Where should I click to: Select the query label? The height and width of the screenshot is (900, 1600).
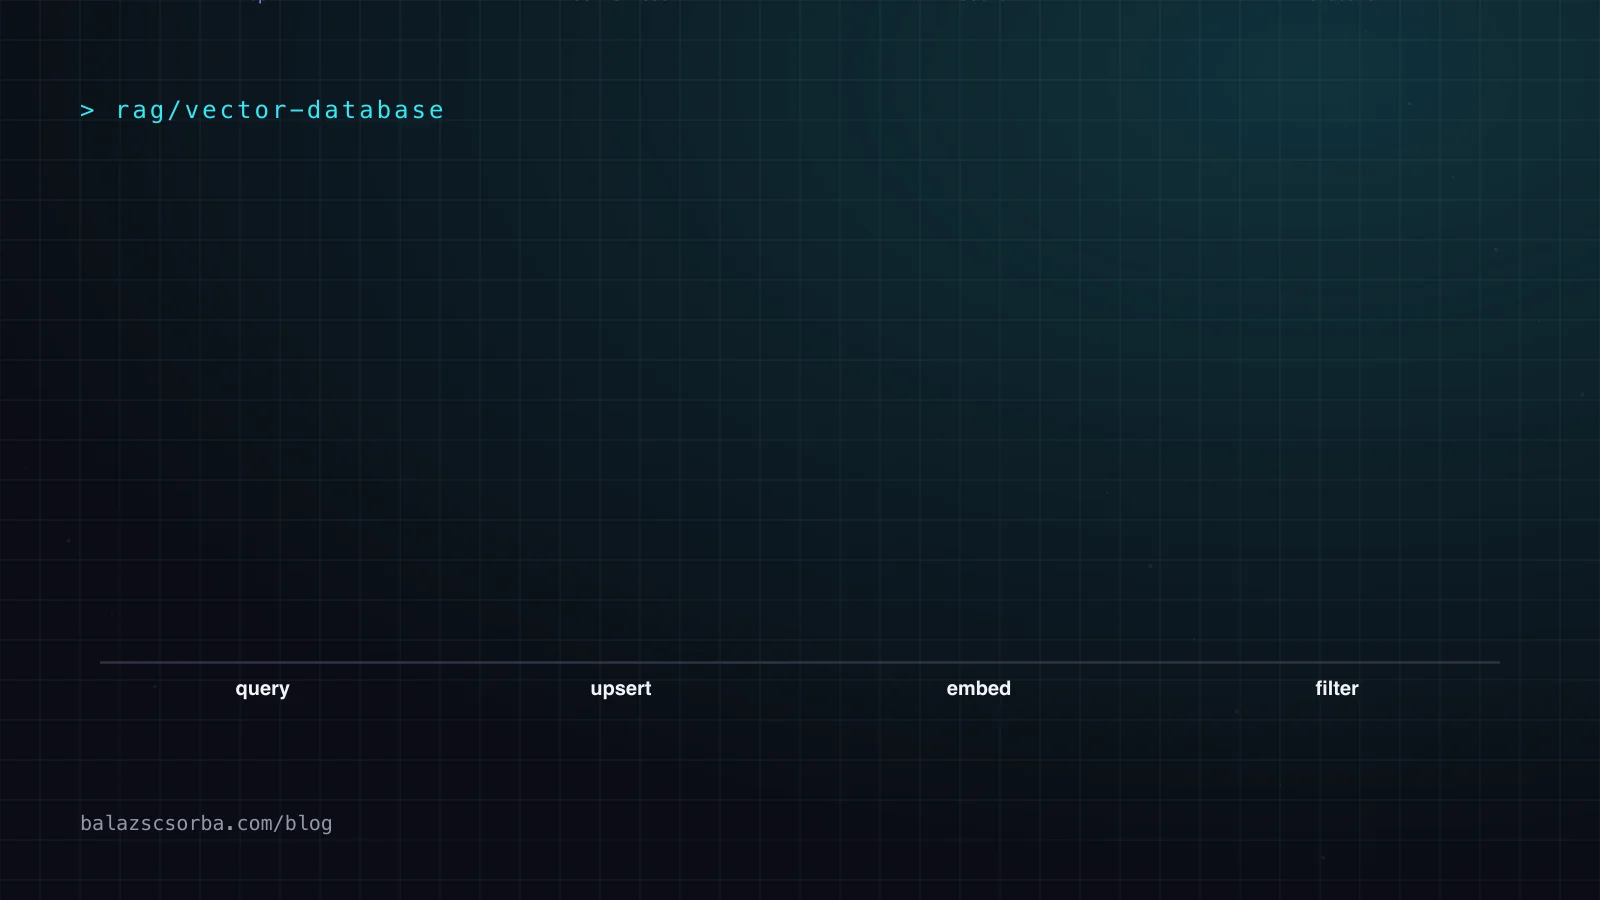pos(262,689)
